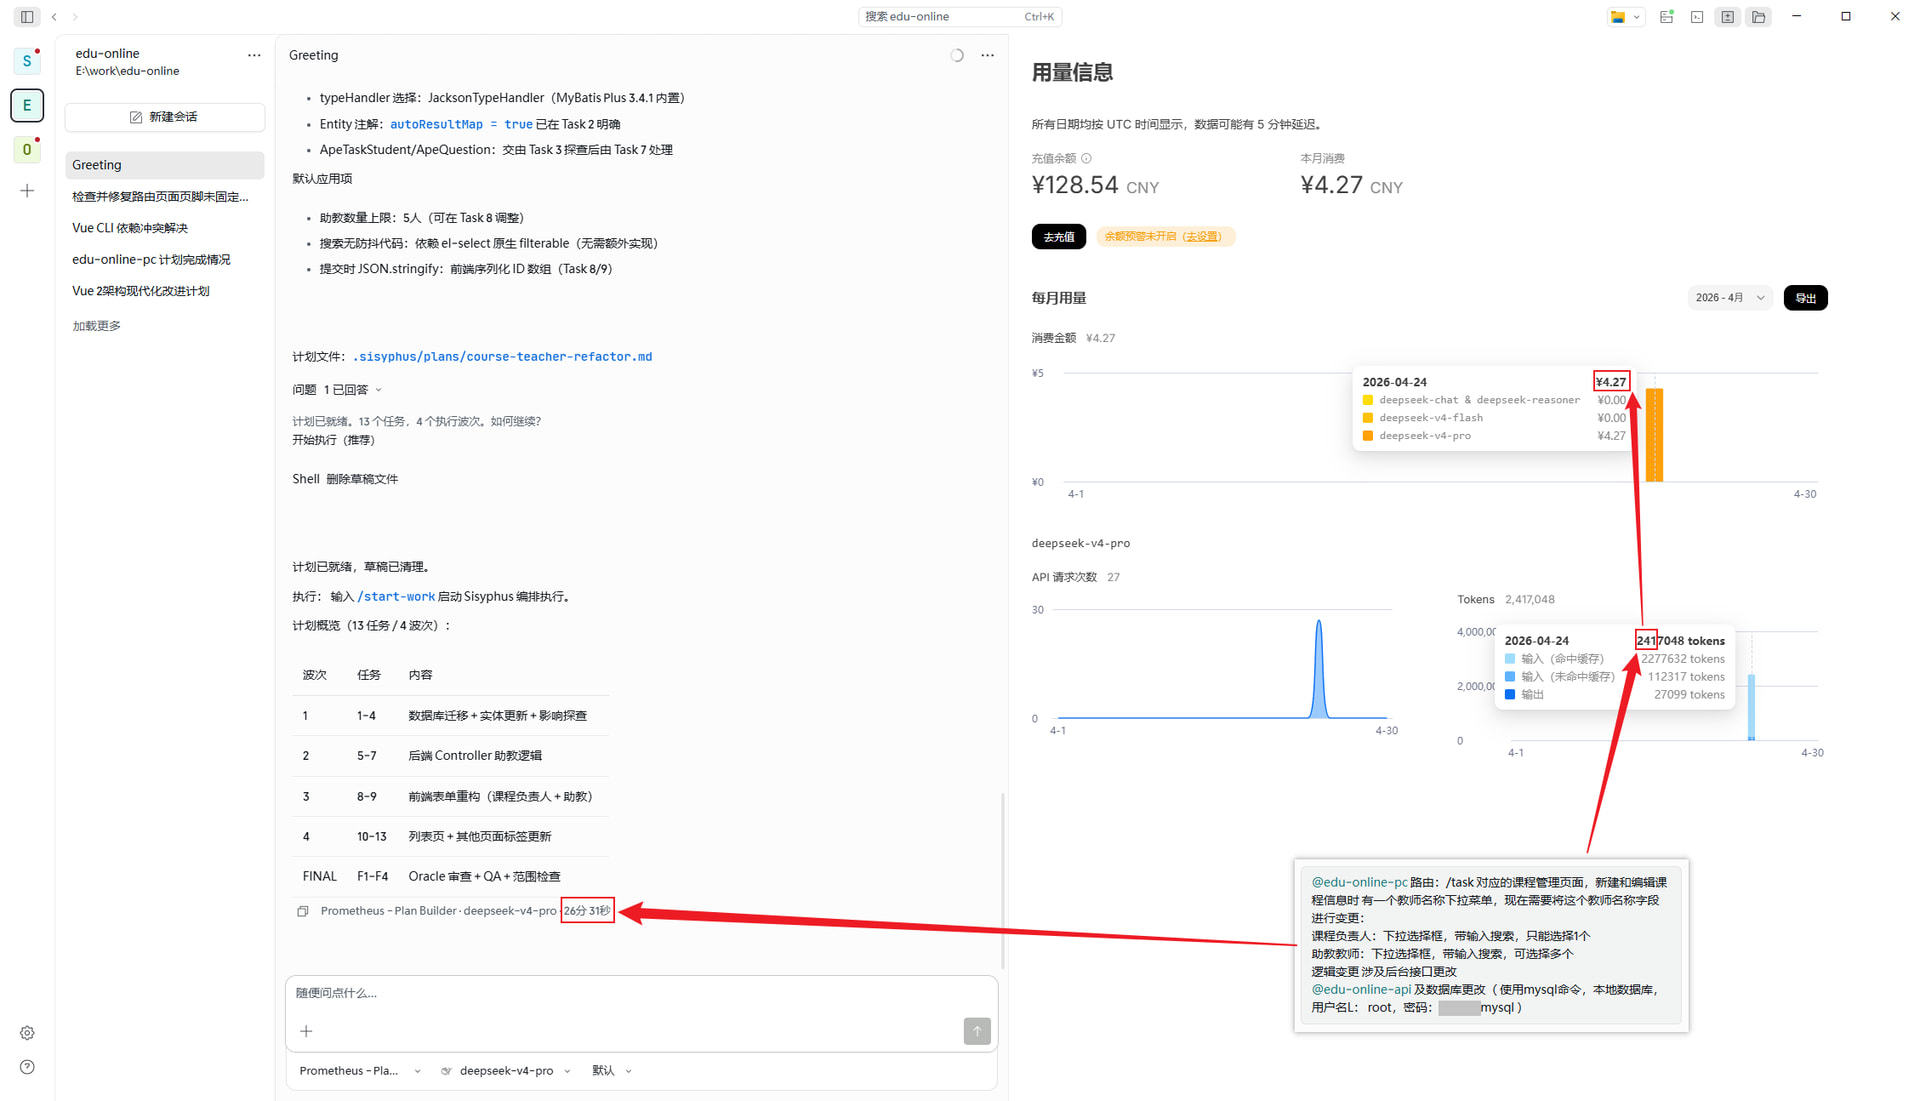Open the 2026 - 4月 month dropdown
Screen dimensions: 1920x1101
tap(1730, 298)
